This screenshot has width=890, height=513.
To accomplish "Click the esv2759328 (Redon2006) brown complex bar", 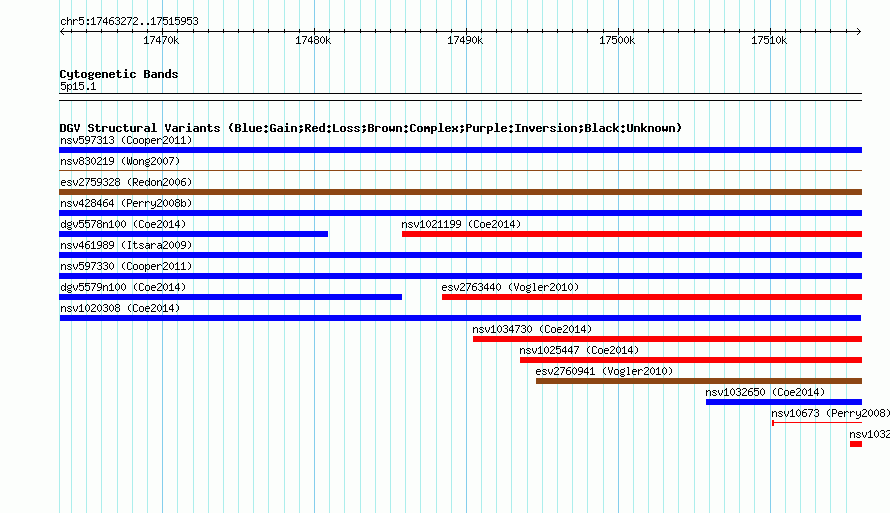I will [460, 192].
